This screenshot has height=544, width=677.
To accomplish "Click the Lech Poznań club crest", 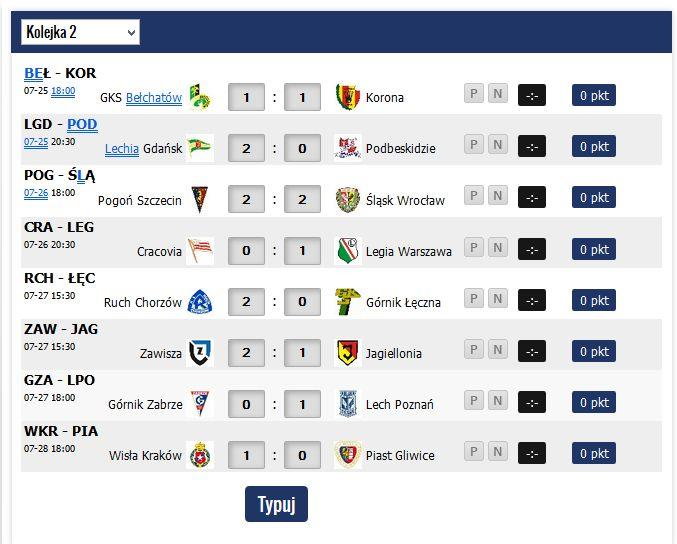I will [x=348, y=404].
